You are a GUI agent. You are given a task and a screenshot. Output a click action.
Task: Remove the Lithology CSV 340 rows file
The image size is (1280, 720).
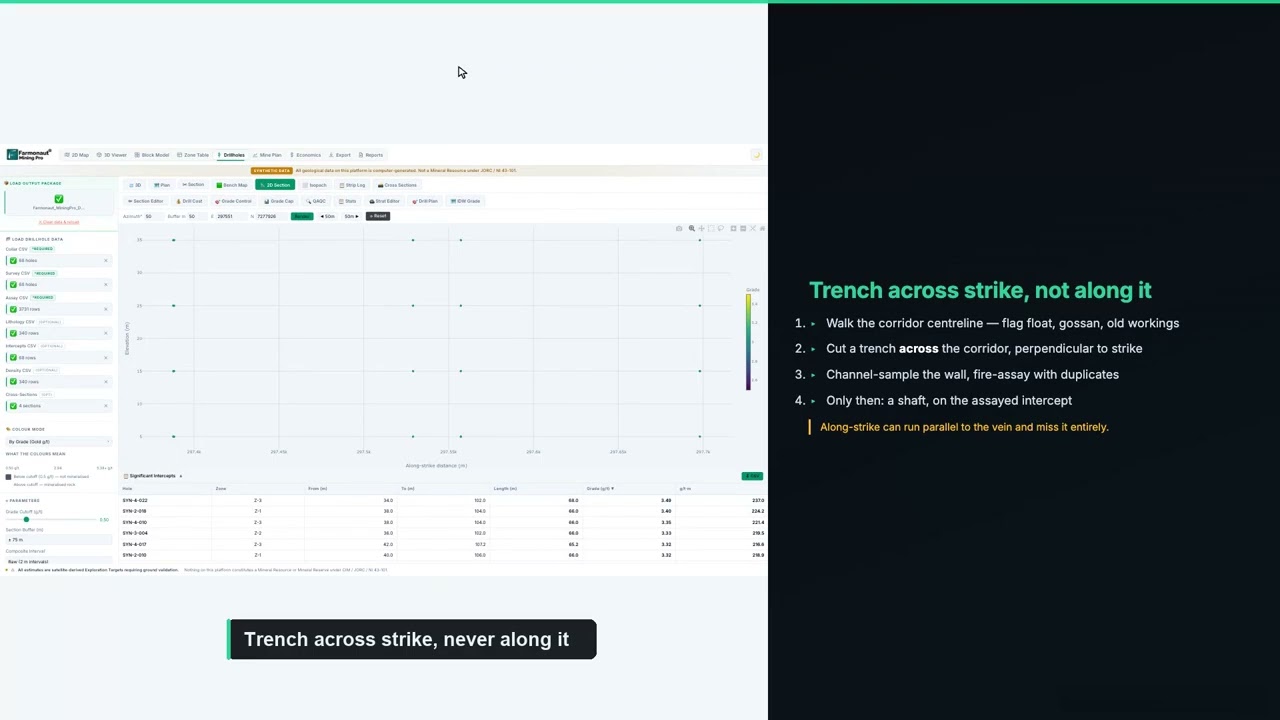[106, 333]
